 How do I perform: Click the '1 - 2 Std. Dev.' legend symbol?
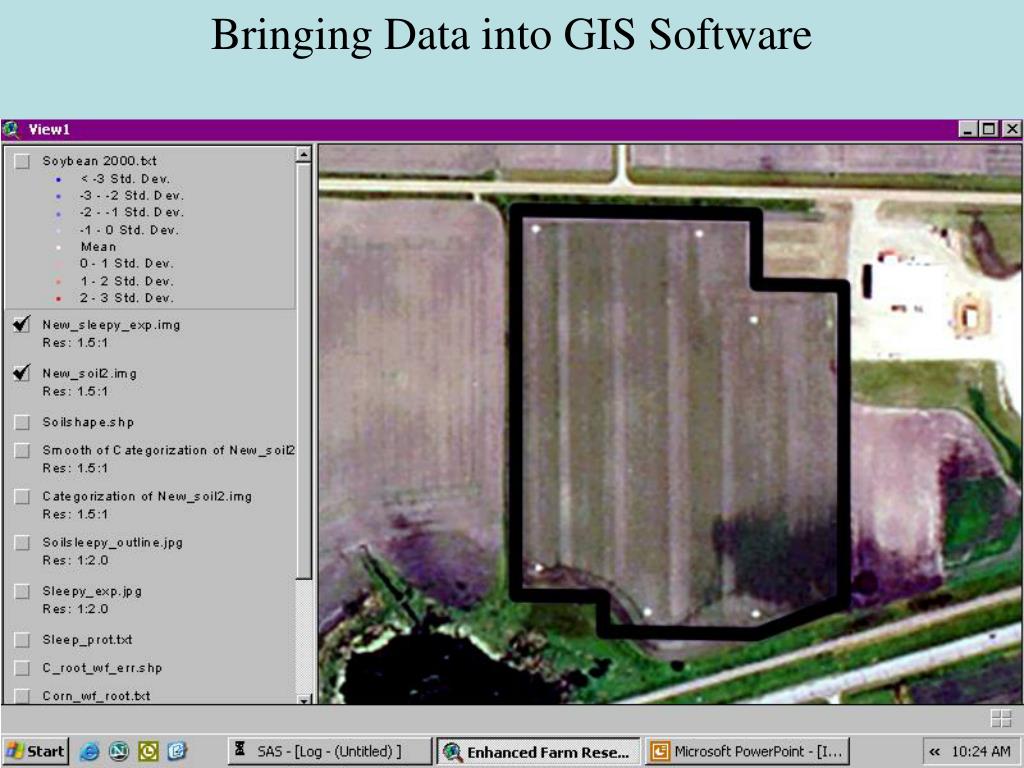click(59, 281)
